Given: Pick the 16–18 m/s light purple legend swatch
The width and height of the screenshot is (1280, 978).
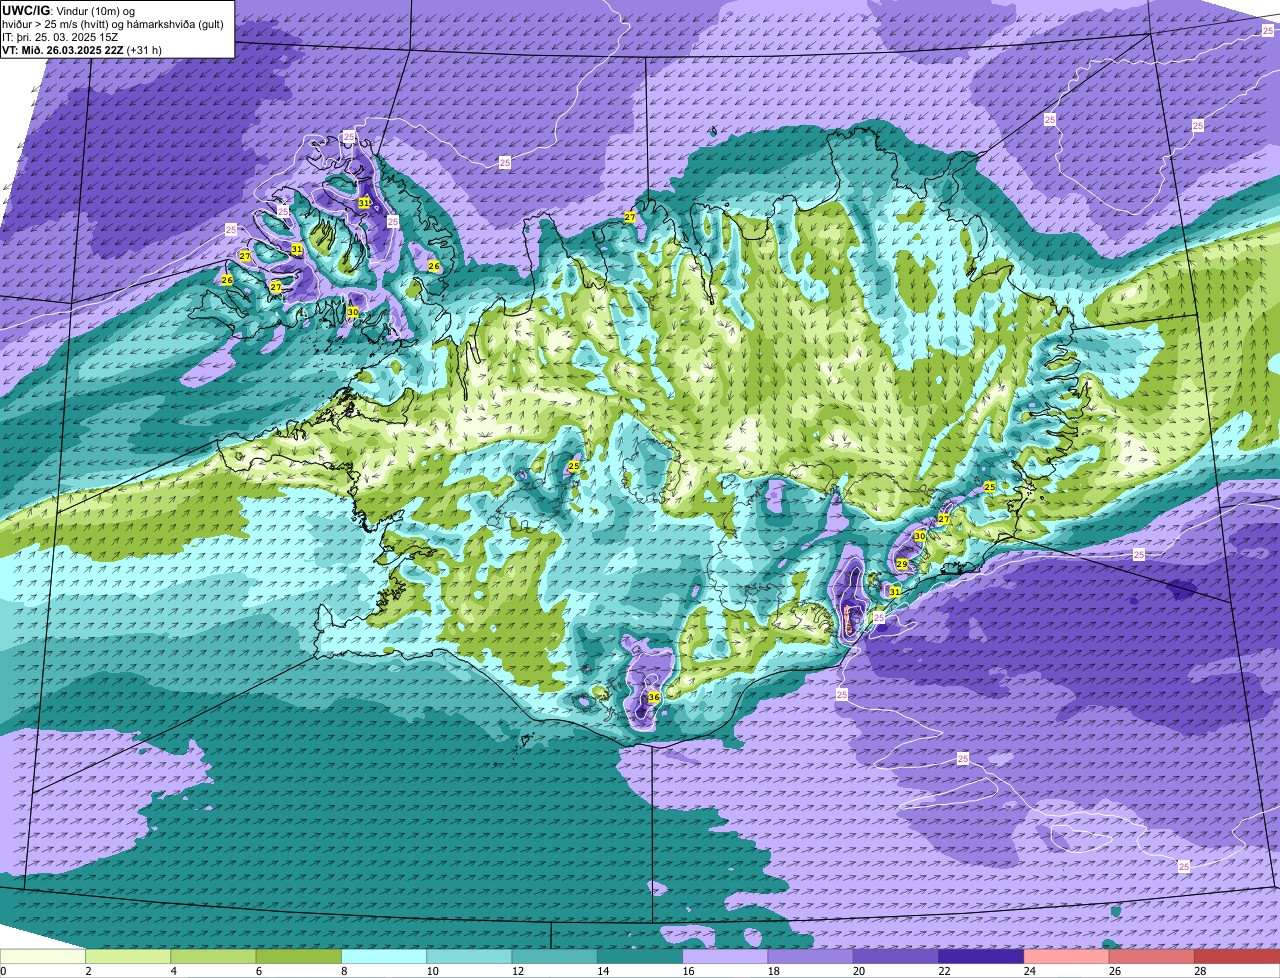Looking at the screenshot, I should (x=725, y=956).
